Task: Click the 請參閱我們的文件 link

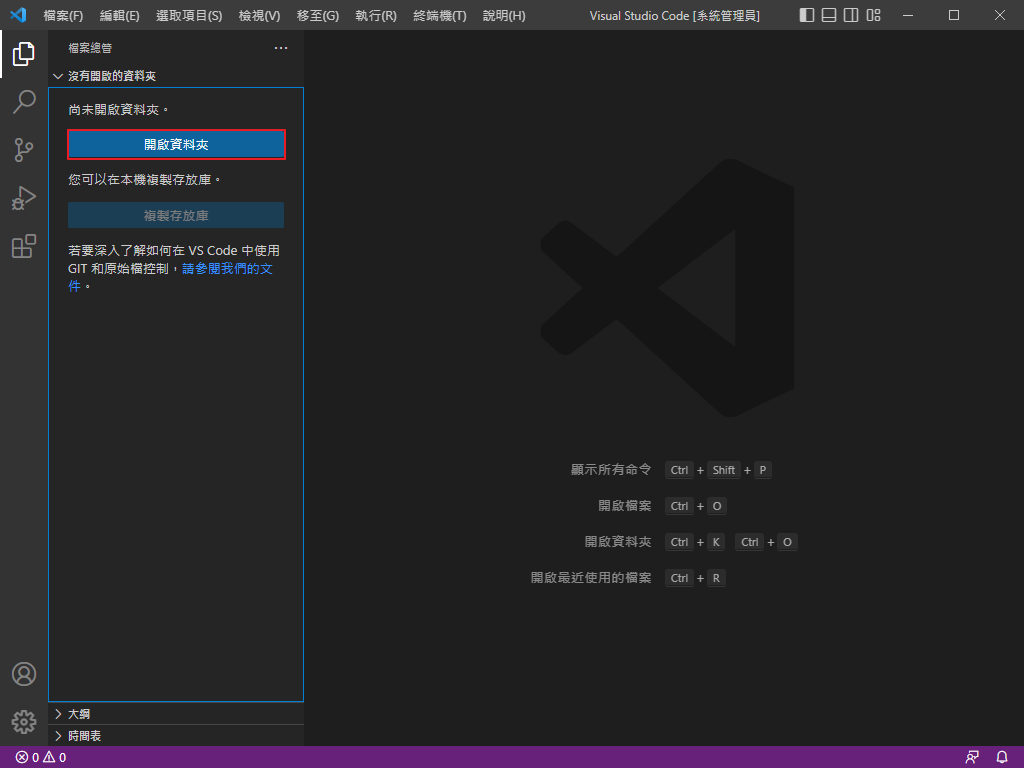Action: [227, 269]
